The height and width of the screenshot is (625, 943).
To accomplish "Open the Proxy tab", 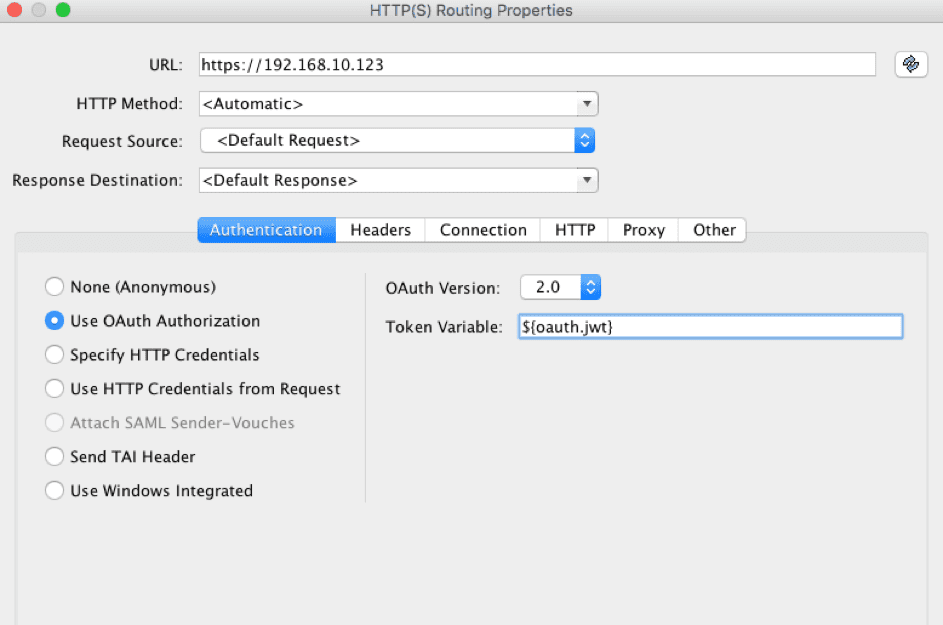I will [642, 230].
